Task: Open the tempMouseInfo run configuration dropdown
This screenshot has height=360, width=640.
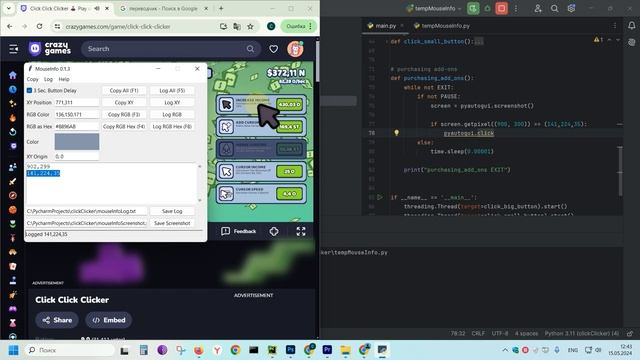Action: pyautogui.click(x=433, y=8)
